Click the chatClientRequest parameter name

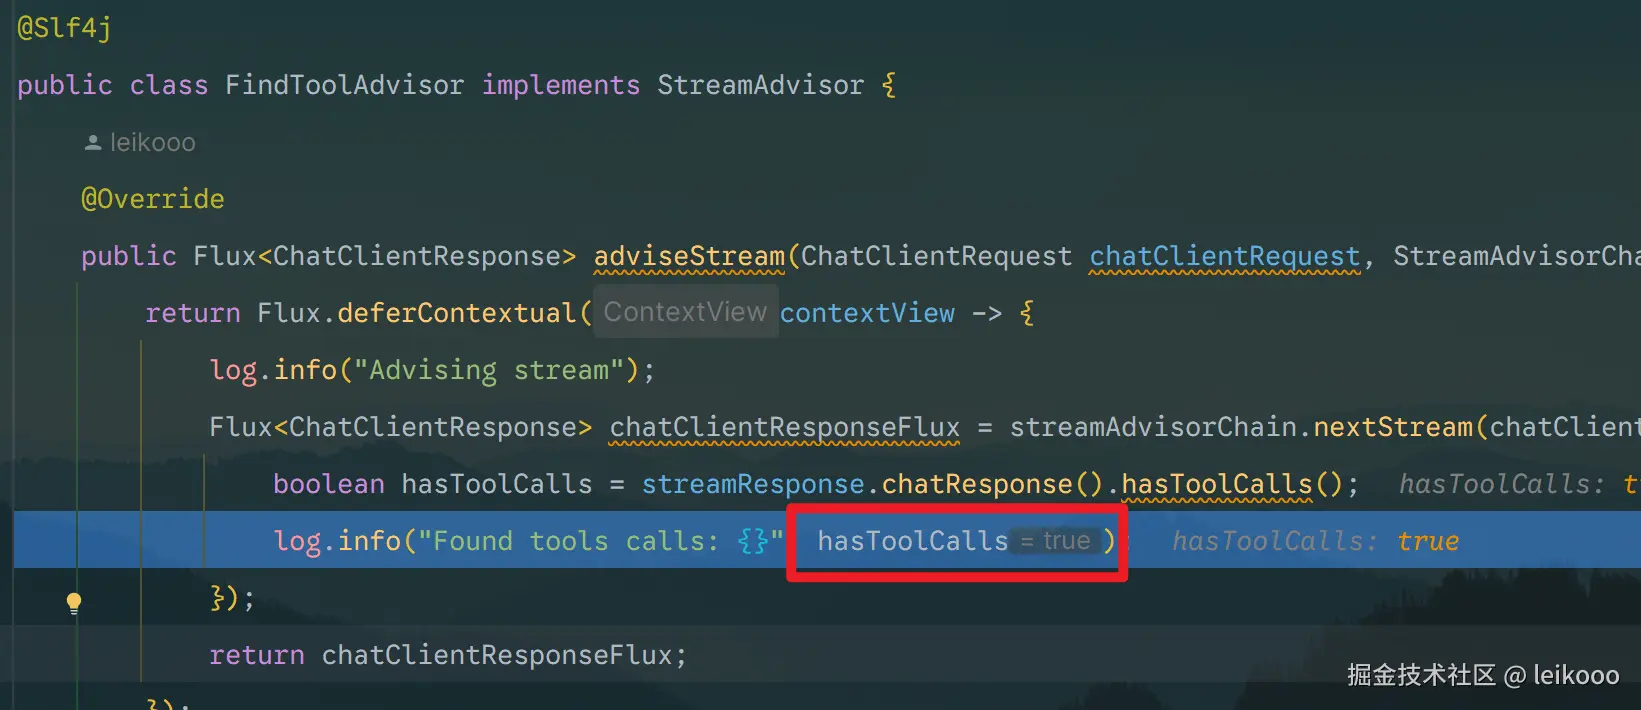(x=1225, y=257)
